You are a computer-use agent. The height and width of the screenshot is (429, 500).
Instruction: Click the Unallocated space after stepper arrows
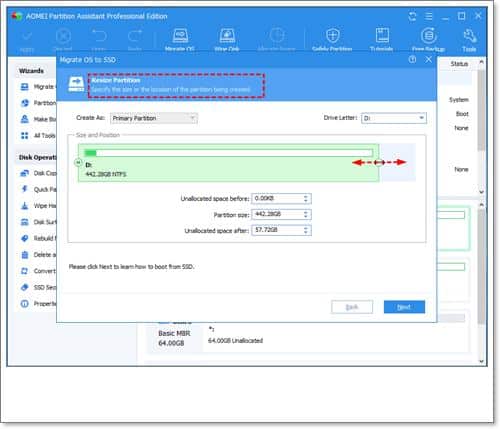click(x=306, y=230)
